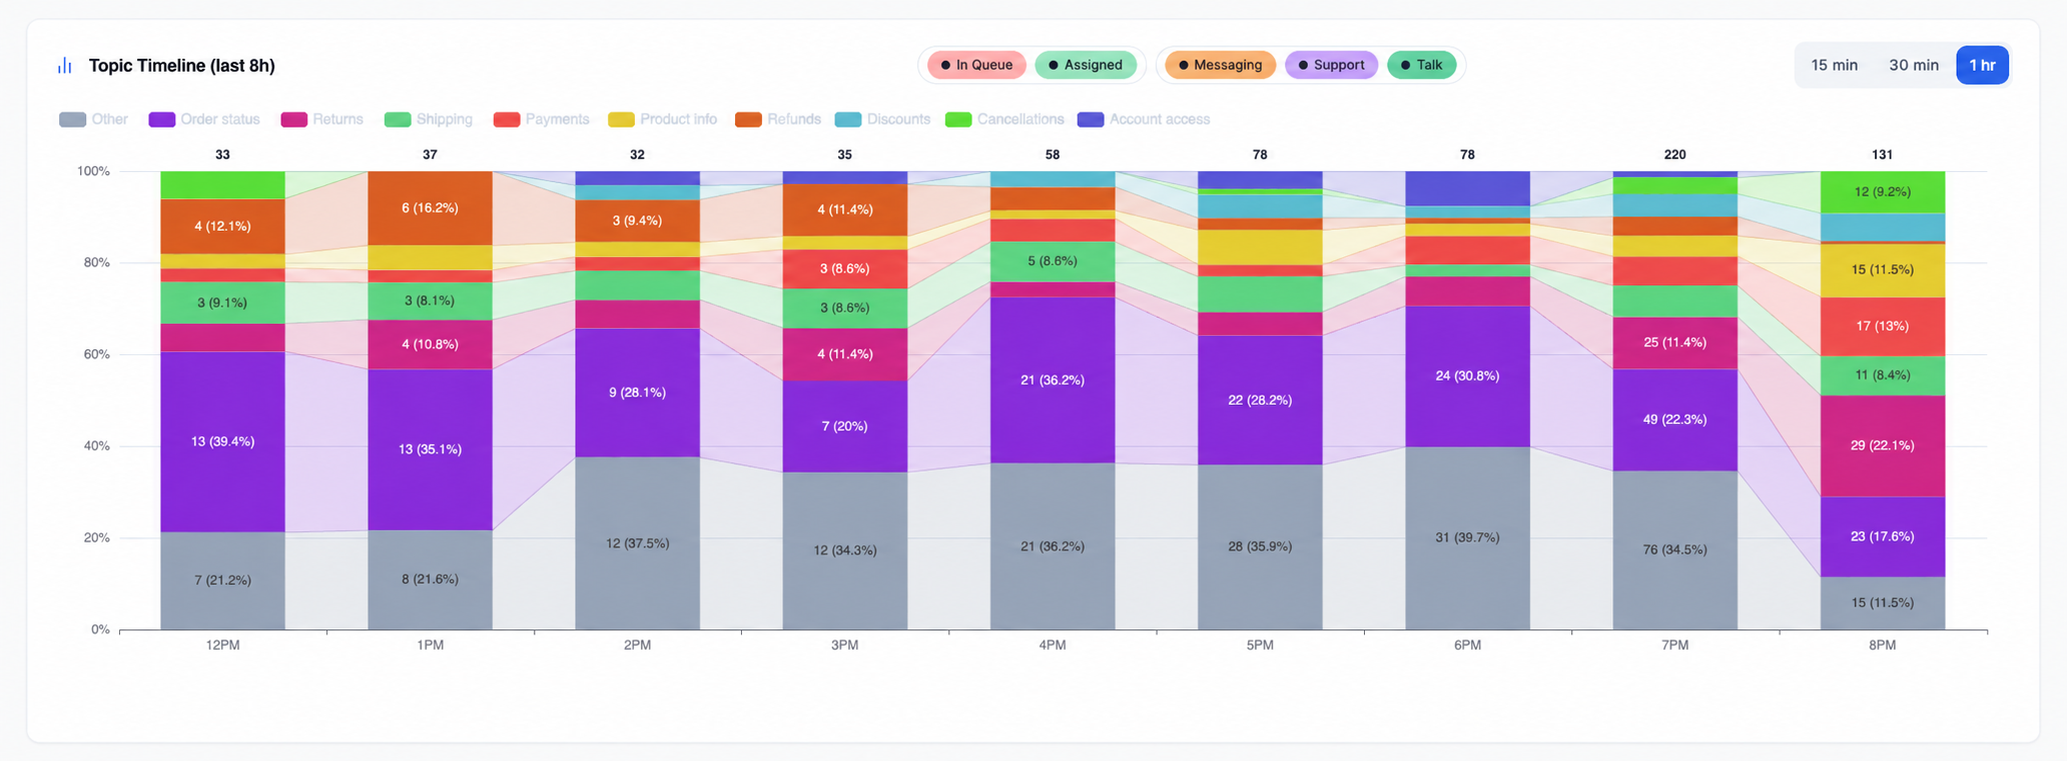Viewport: 2067px width, 761px height.
Task: Click the bar chart icon beside Topic Timeline
Action: pyautogui.click(x=65, y=65)
